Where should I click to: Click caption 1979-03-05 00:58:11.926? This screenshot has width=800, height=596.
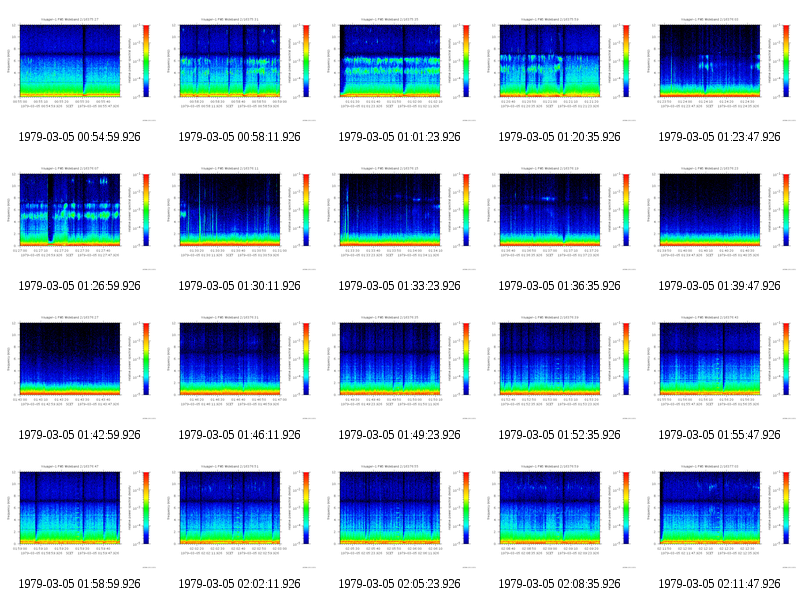pyautogui.click(x=239, y=137)
